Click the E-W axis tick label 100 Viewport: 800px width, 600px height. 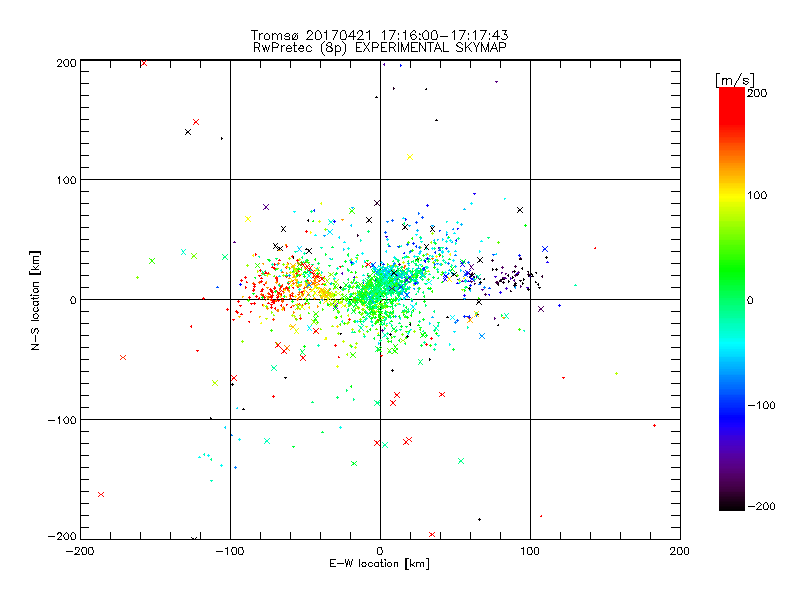click(530, 551)
